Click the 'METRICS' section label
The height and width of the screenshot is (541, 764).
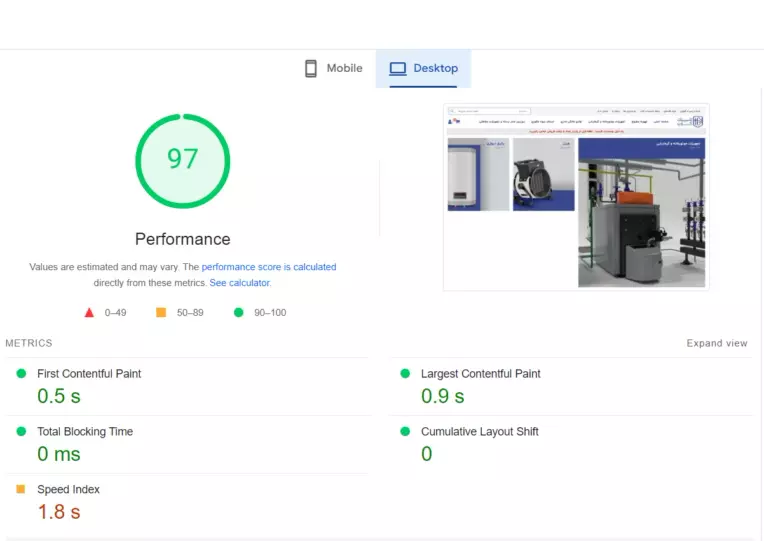29,343
